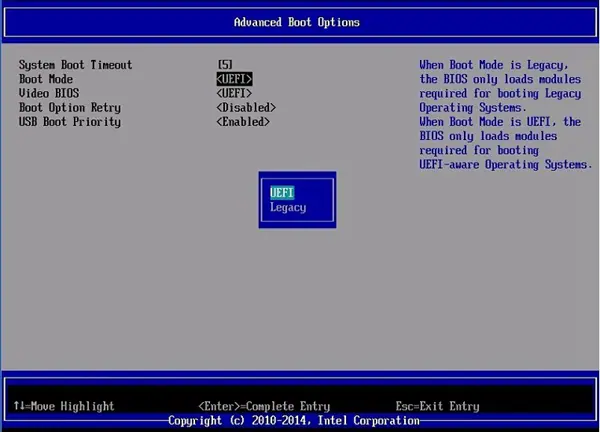Viewport: 600px width, 432px height.
Task: Select the USB Boot Priority label
Action: click(x=70, y=122)
